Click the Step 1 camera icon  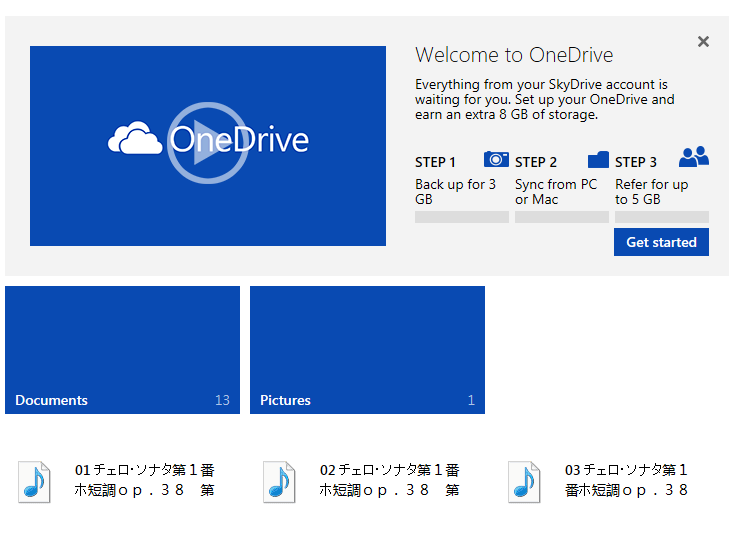[496, 159]
